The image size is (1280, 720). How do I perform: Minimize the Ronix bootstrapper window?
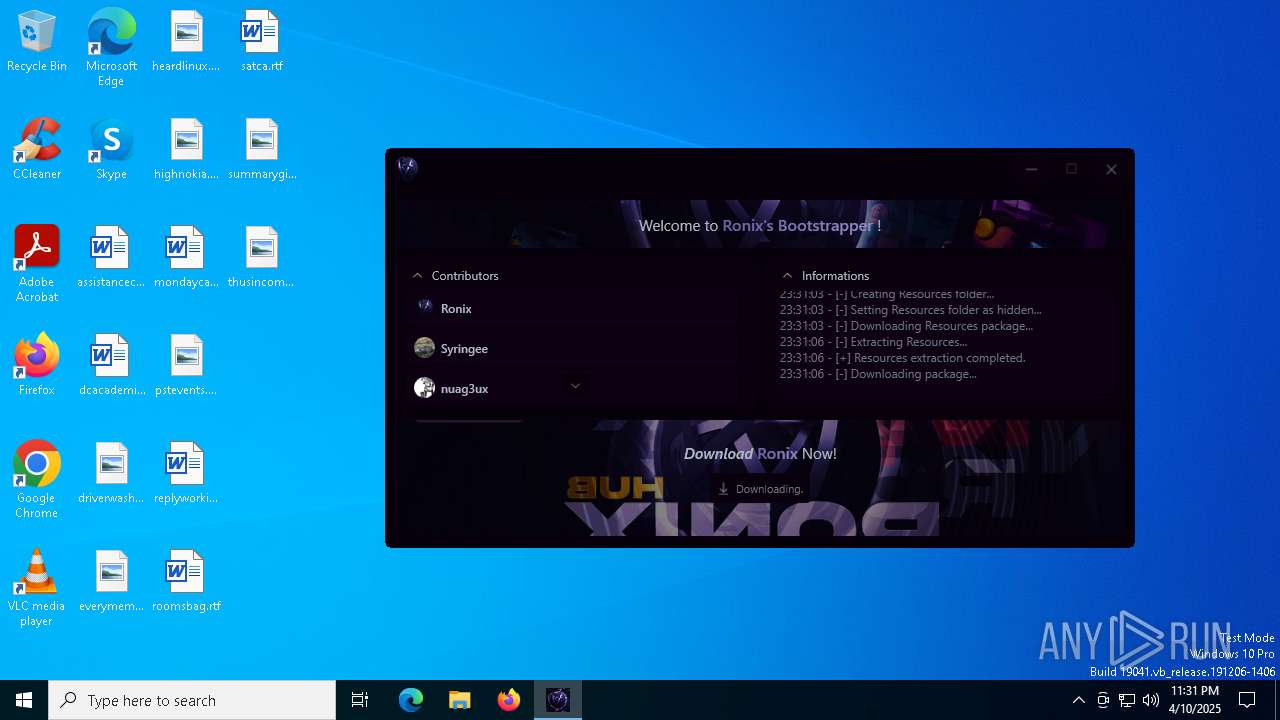tap(1031, 169)
